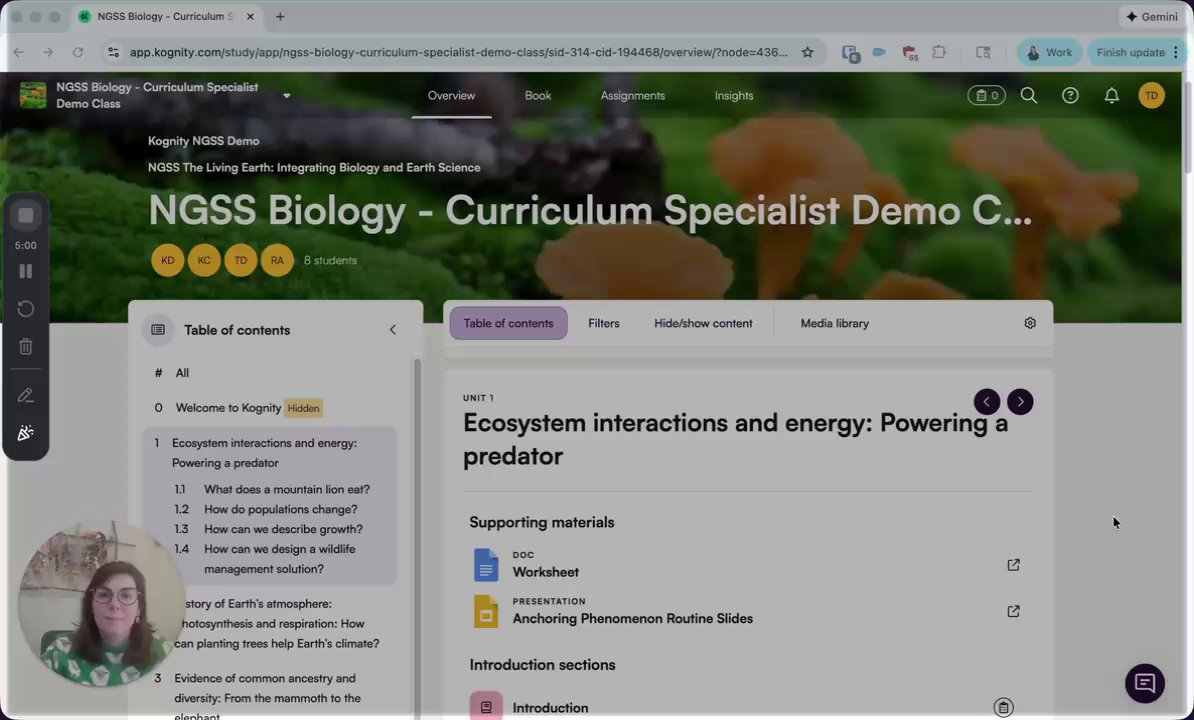Image resolution: width=1194 pixels, height=720 pixels.
Task: Go to previous unit arrow
Action: pyautogui.click(x=987, y=402)
